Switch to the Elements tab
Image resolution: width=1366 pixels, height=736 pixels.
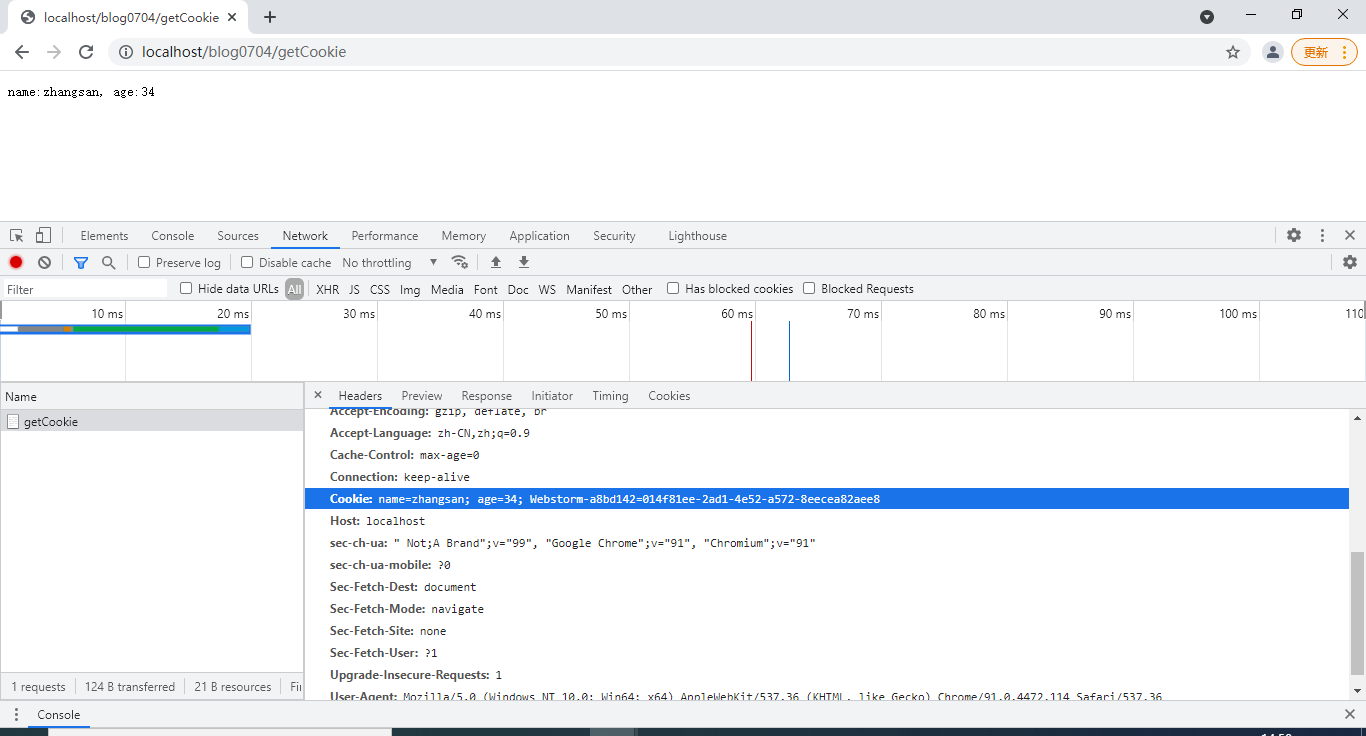click(x=104, y=236)
